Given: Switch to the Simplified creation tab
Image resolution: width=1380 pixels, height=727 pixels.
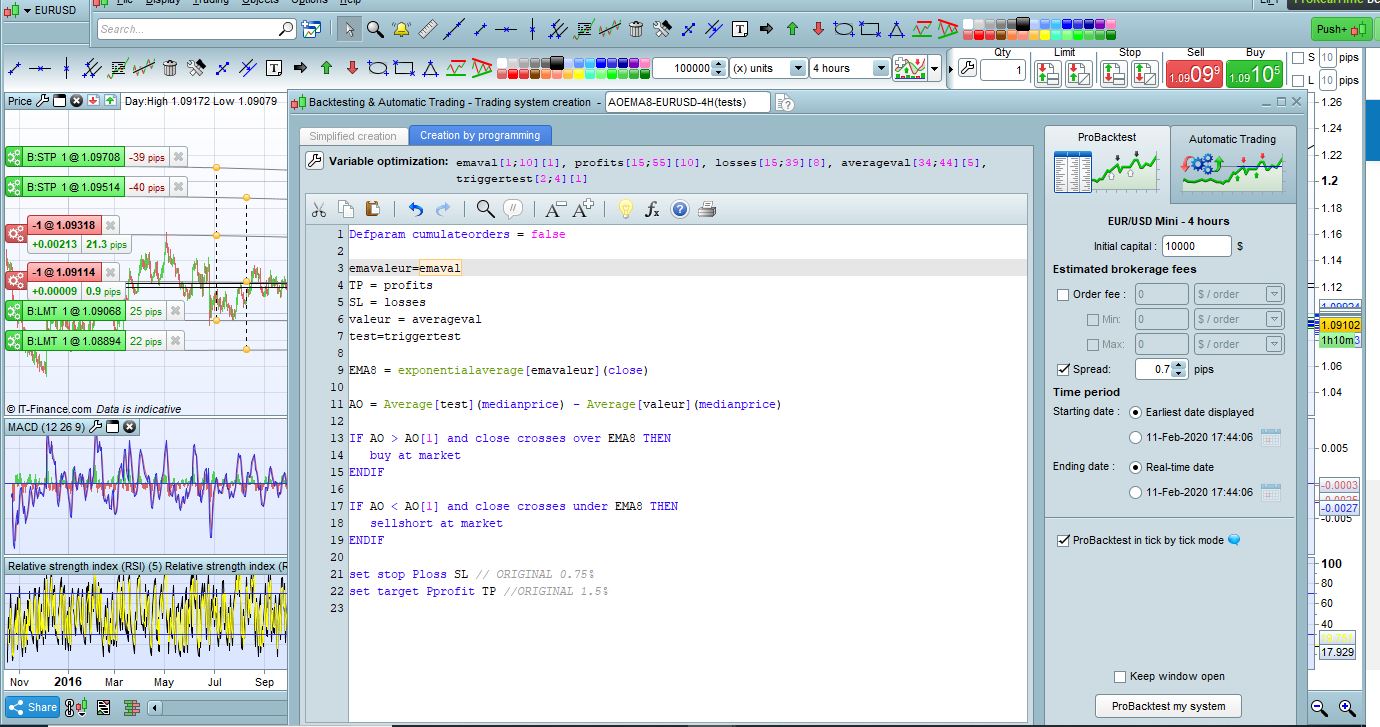Looking at the screenshot, I should (x=353, y=136).
